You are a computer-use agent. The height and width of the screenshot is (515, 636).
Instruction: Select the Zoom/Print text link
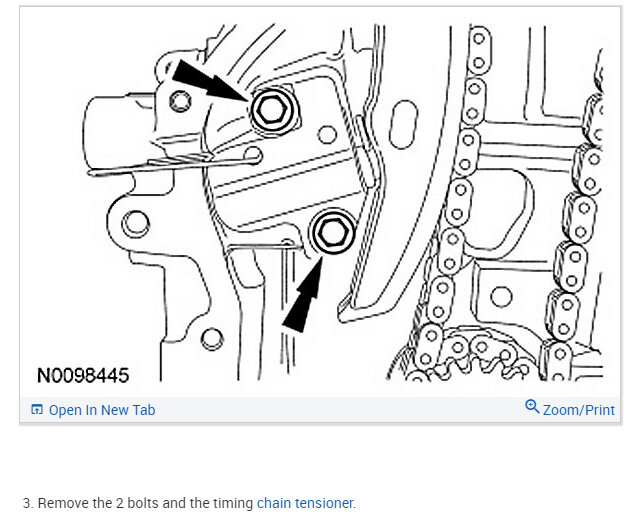(579, 410)
